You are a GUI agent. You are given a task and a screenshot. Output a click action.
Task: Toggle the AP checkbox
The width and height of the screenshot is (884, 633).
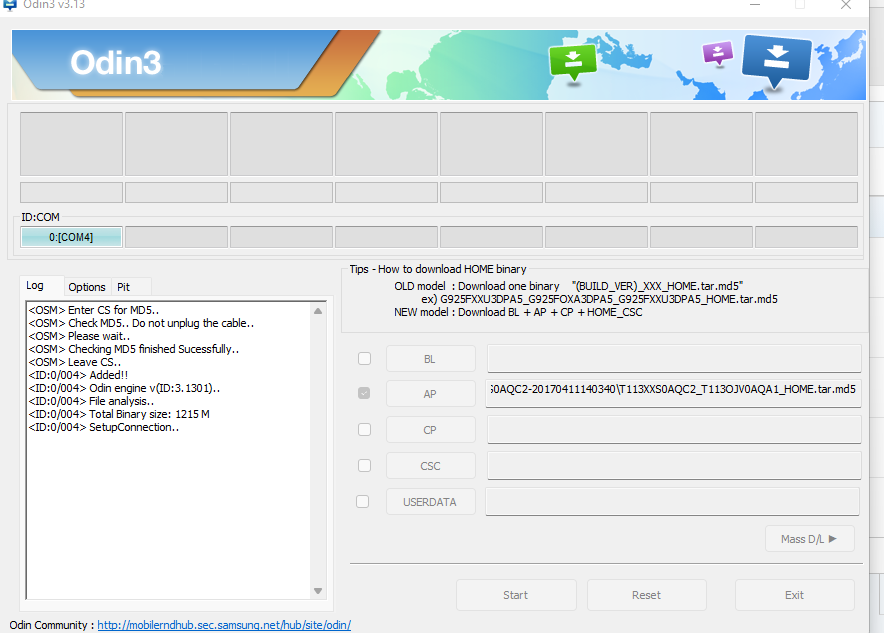pyautogui.click(x=364, y=393)
